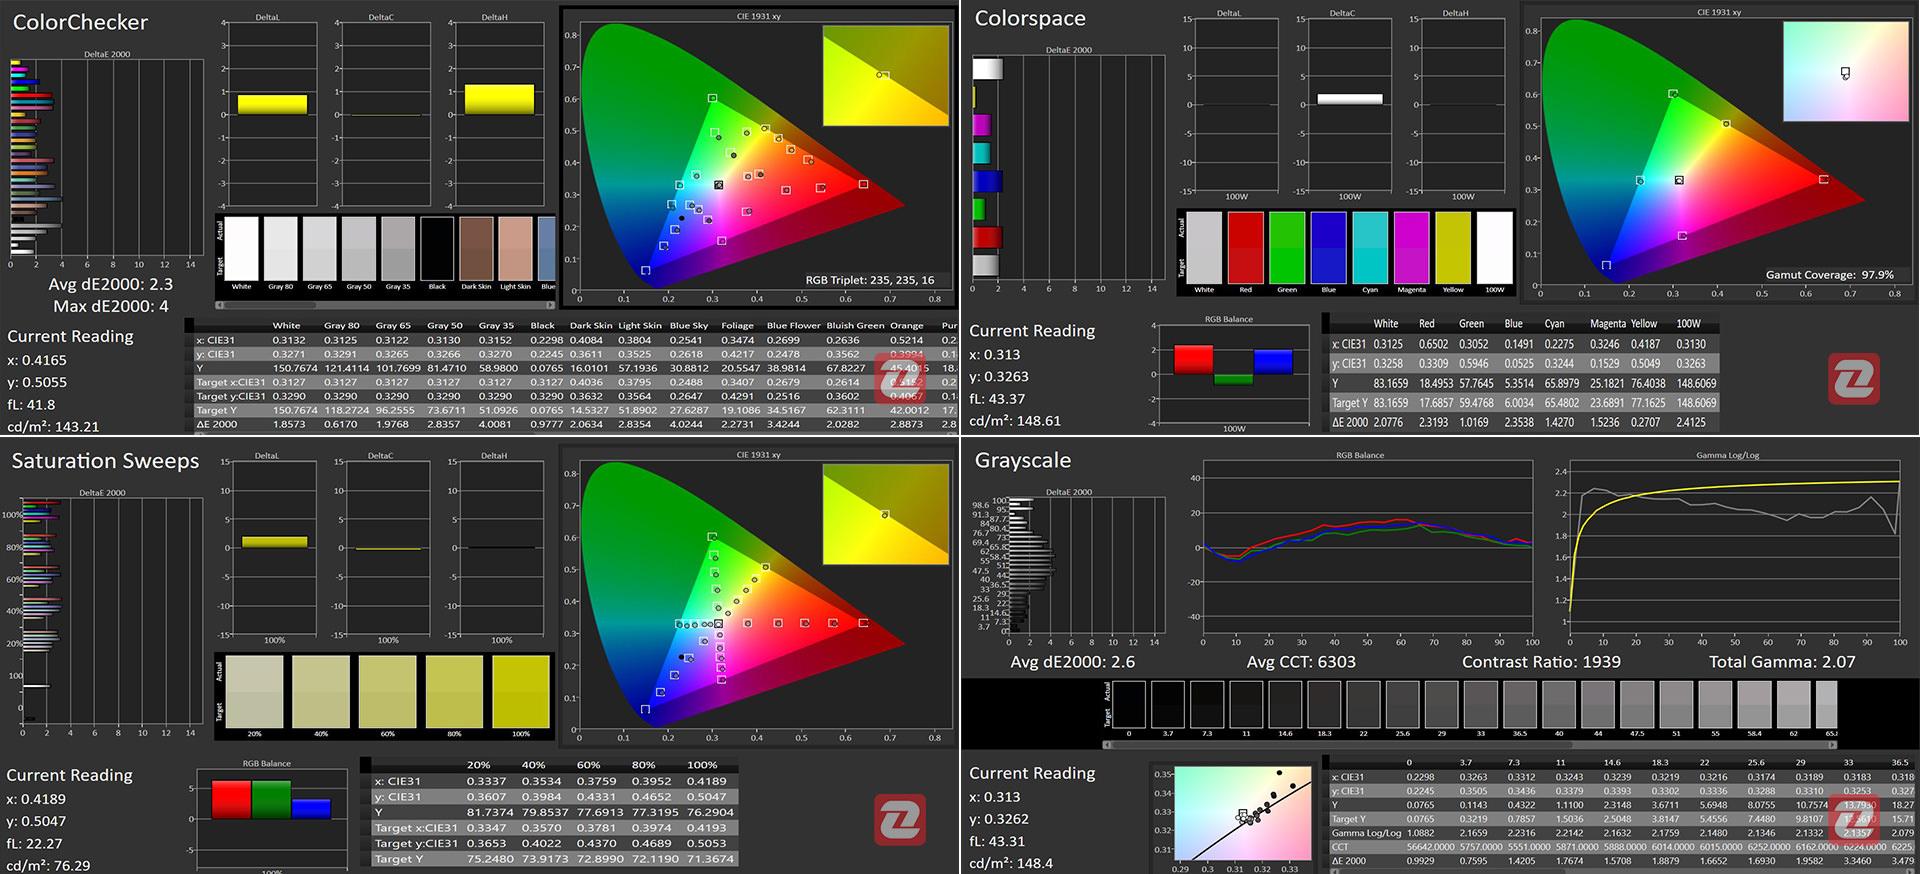1920x874 pixels.
Task: Select the grayscale swatch labeled 3.7
Action: (1167, 704)
